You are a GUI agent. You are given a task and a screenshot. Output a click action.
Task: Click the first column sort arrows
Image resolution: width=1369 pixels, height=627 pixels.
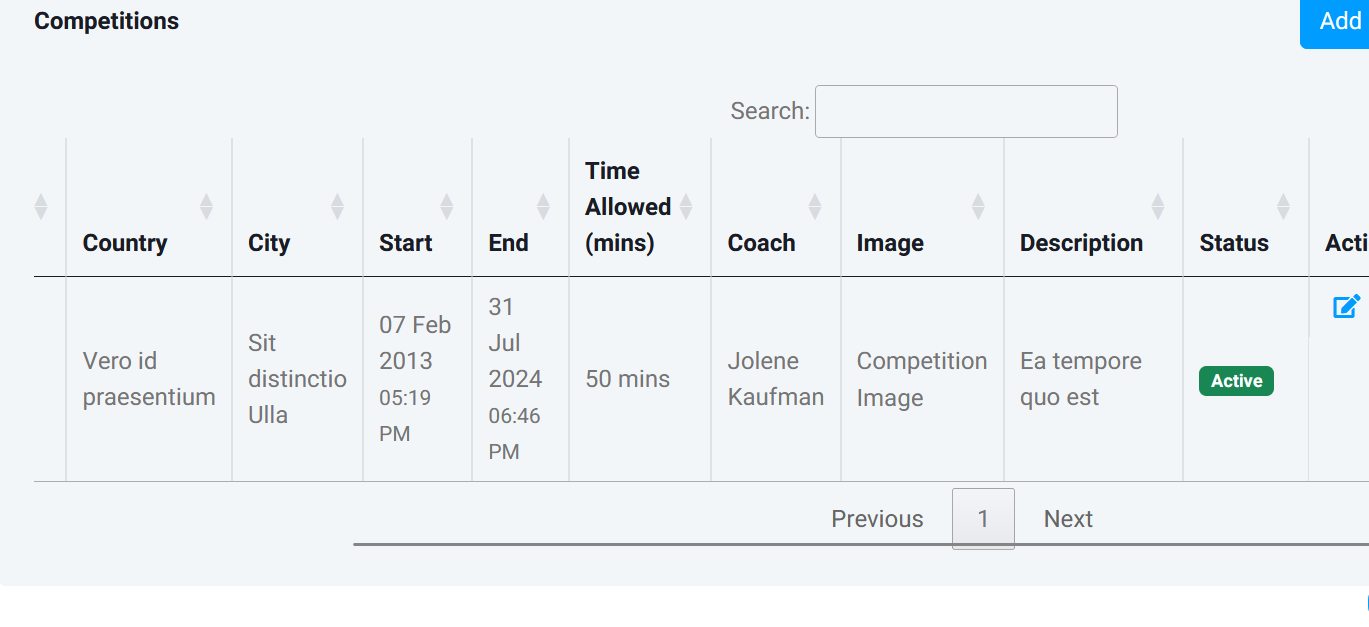tap(41, 207)
